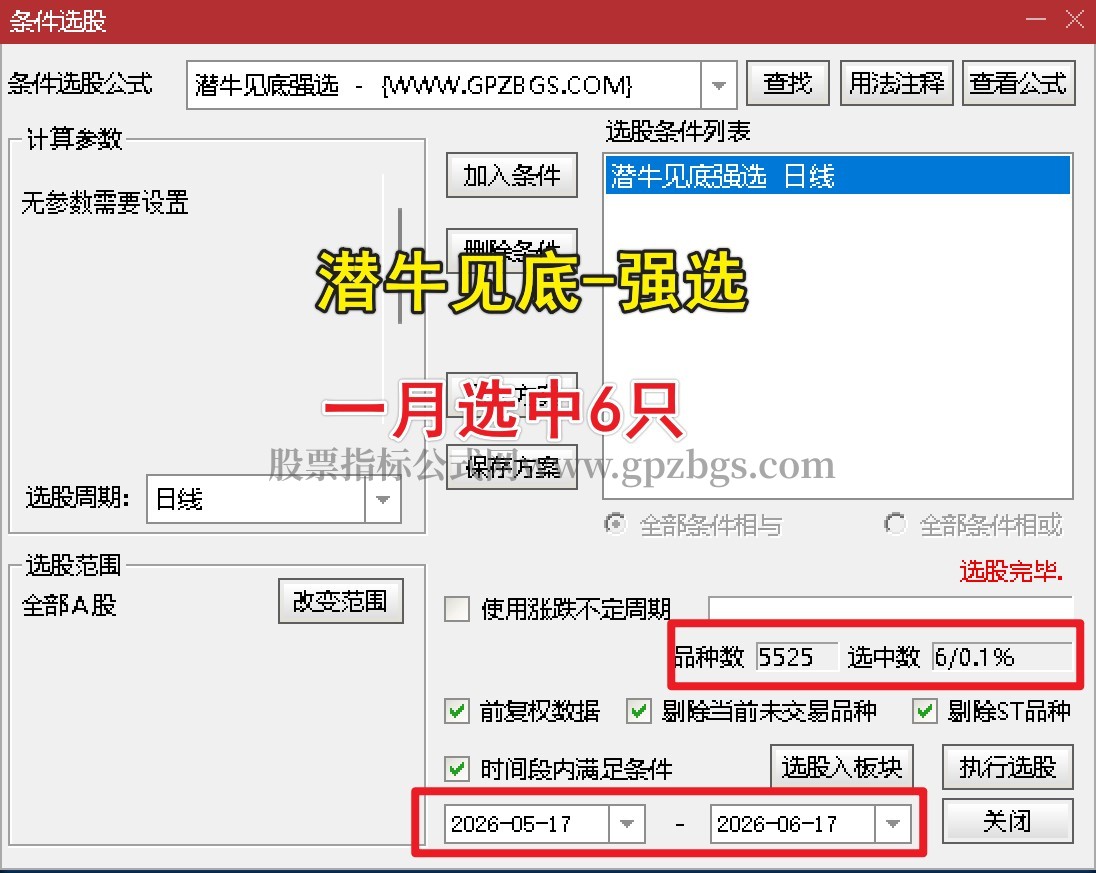Viewport: 1096px width, 873px height.
Task: Click the 查找 button
Action: [788, 83]
